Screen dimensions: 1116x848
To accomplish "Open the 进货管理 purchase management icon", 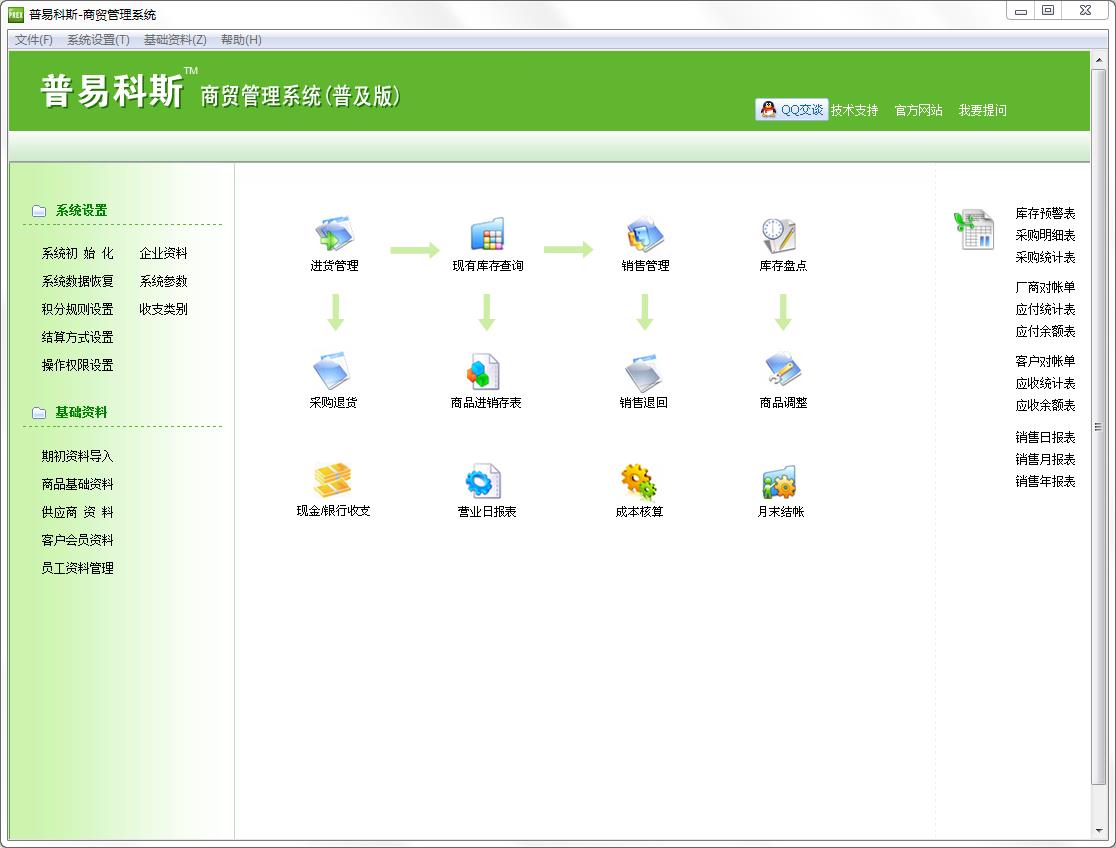I will 335,235.
